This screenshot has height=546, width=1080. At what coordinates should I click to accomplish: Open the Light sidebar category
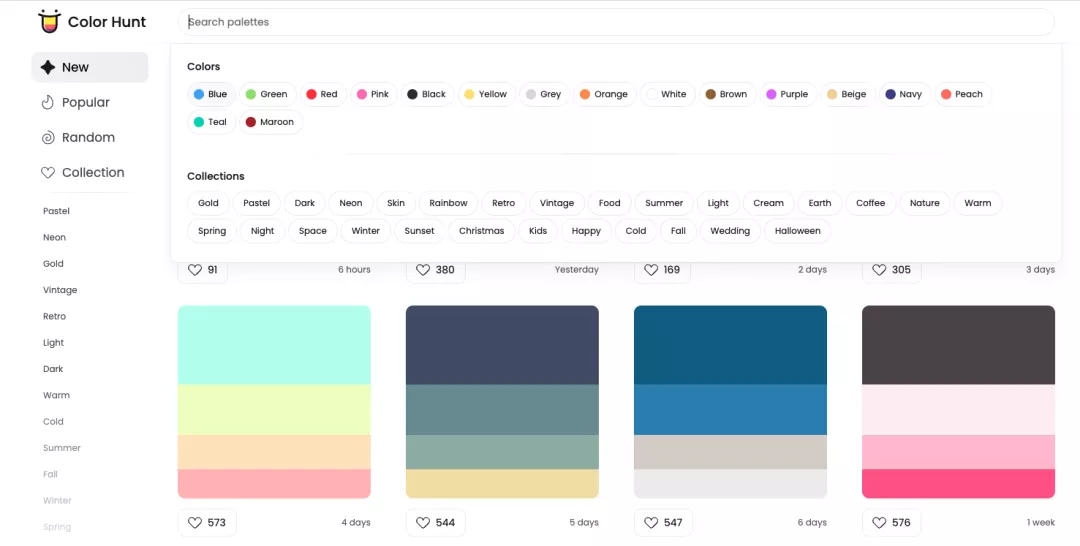[54, 343]
